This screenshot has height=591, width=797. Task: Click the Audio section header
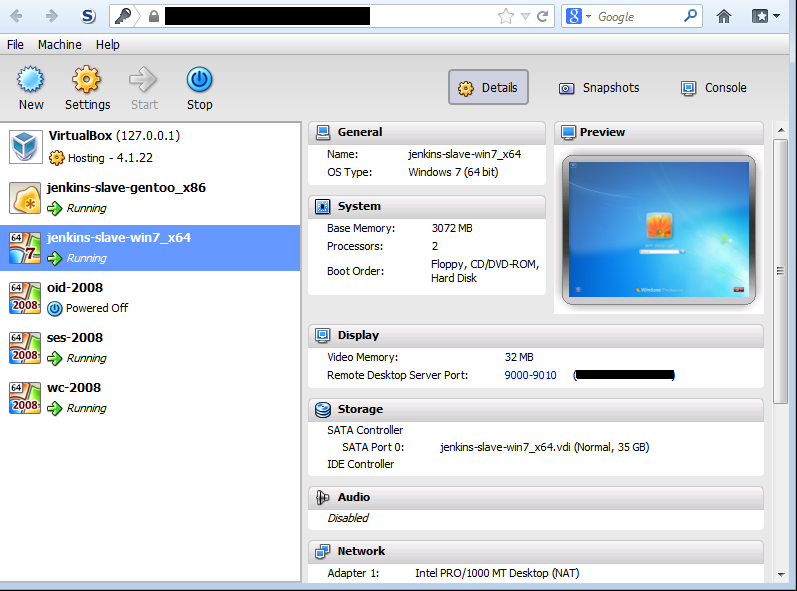tap(536, 497)
